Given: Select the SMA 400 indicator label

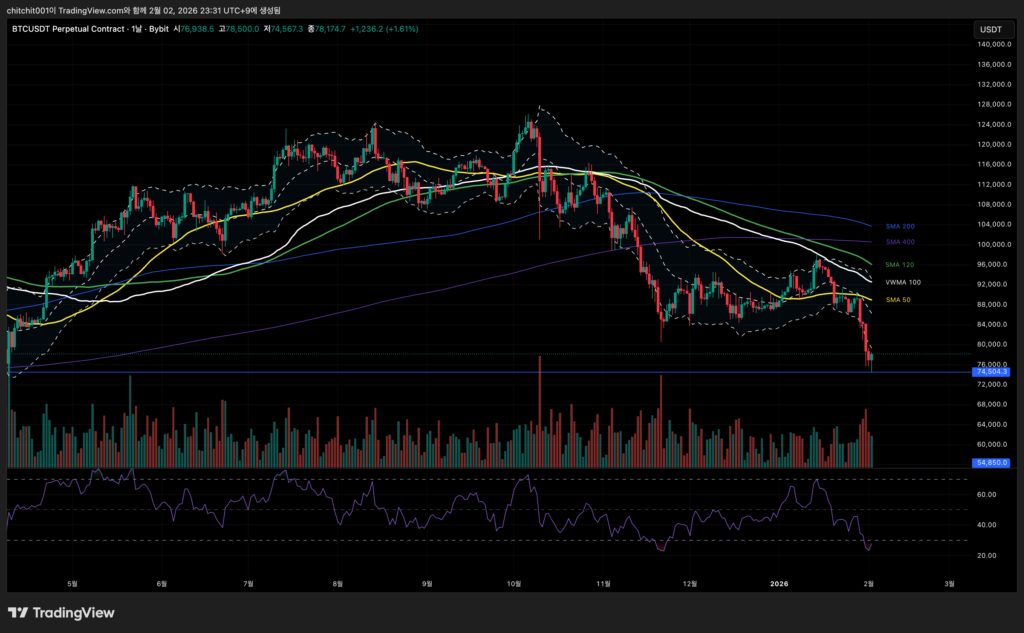Looking at the screenshot, I should [900, 242].
